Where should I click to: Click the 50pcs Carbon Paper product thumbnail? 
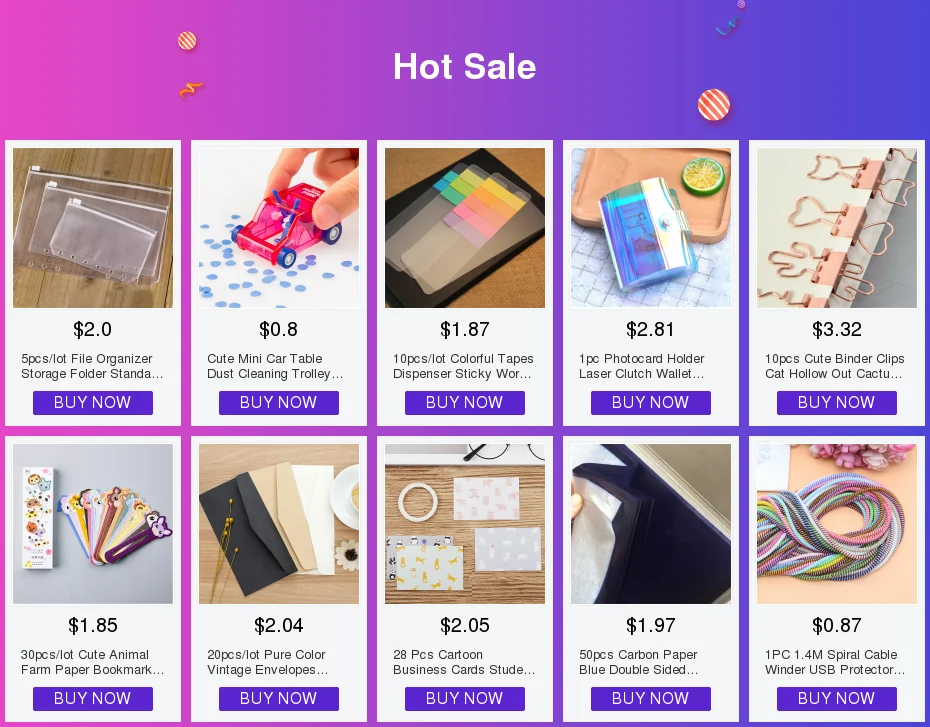pyautogui.click(x=651, y=524)
